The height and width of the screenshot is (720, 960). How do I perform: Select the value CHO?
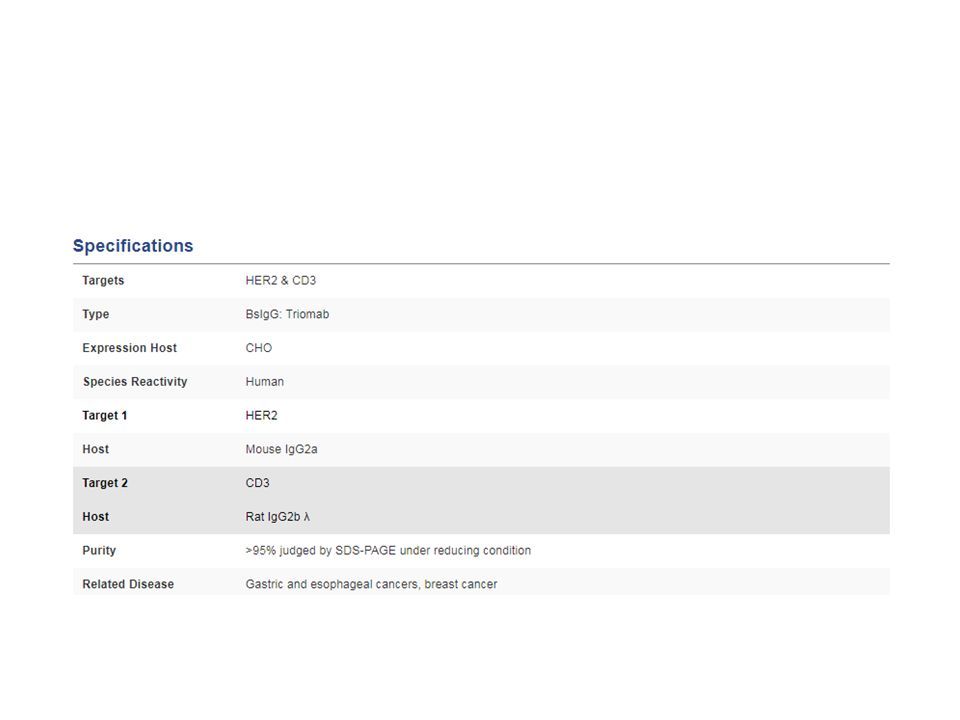(258, 348)
